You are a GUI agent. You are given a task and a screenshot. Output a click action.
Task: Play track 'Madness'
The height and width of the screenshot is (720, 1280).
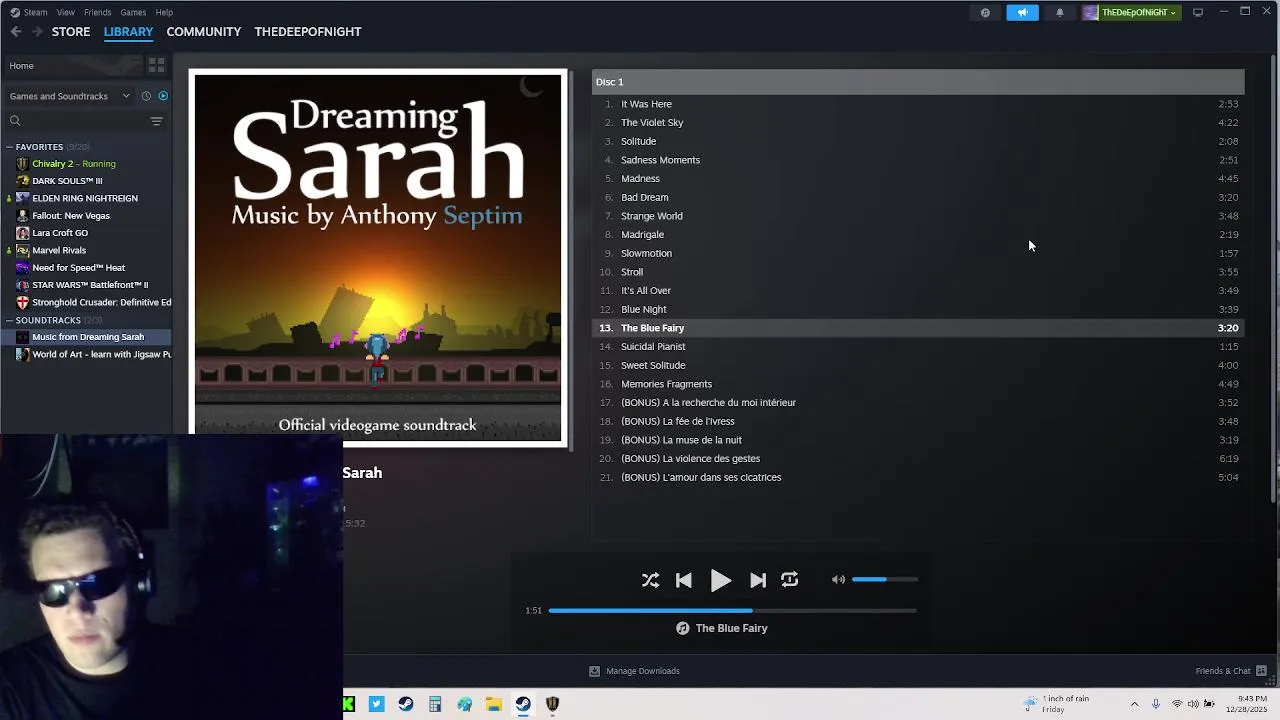(x=918, y=179)
